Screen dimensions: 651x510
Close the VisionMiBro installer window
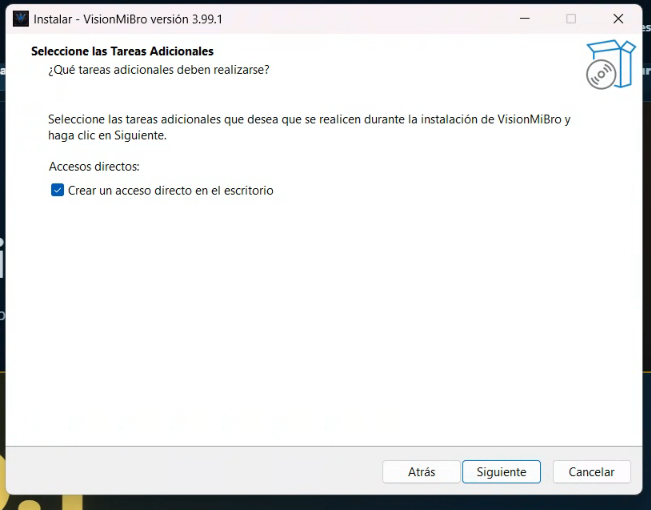pos(618,19)
